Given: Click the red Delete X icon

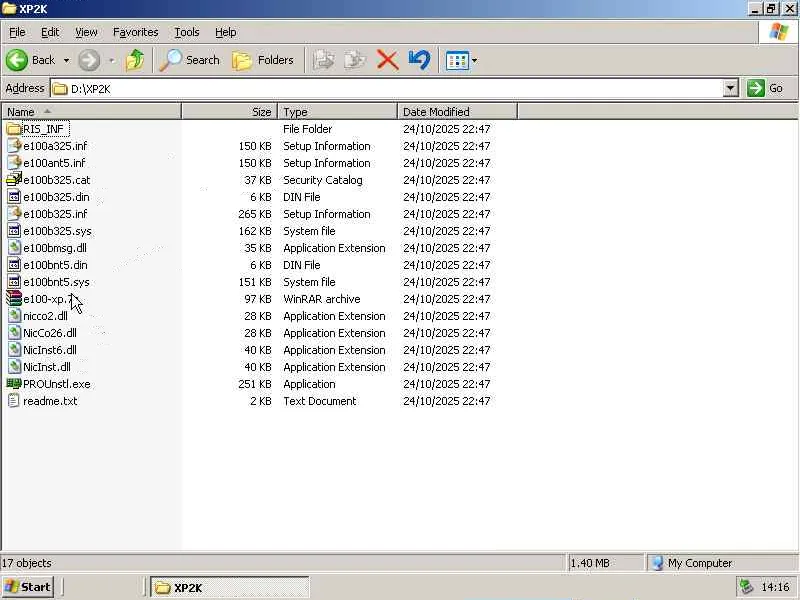Looking at the screenshot, I should coord(387,60).
